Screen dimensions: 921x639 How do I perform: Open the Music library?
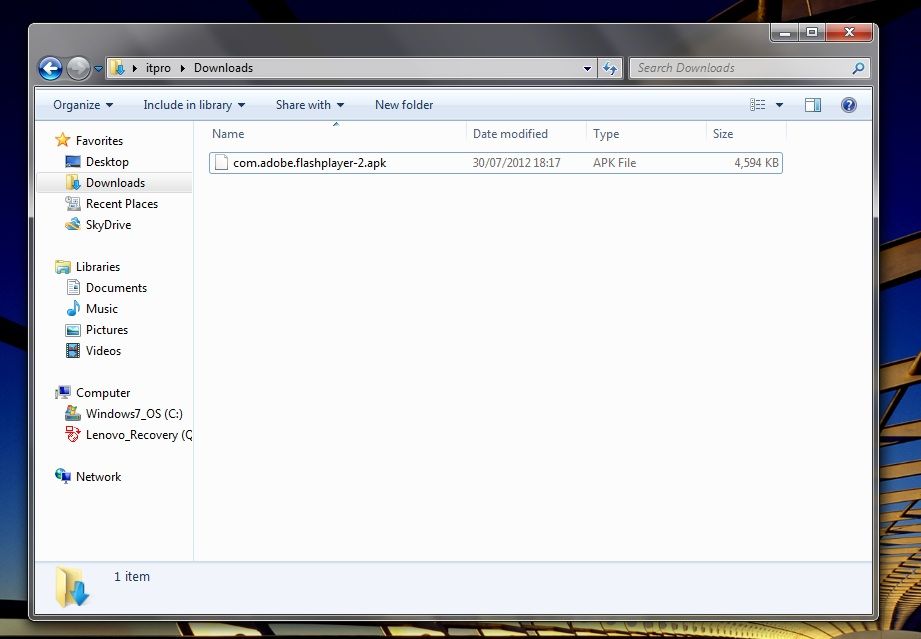click(x=102, y=309)
